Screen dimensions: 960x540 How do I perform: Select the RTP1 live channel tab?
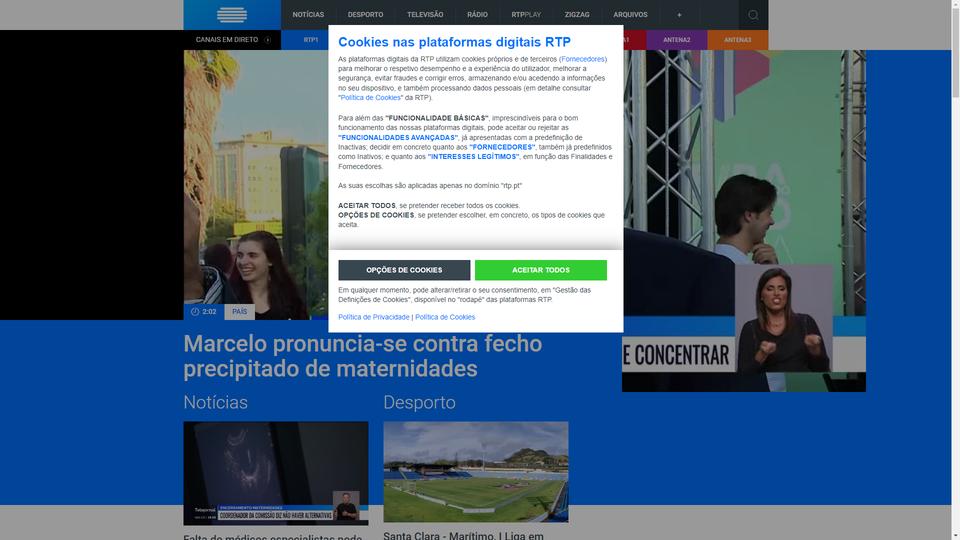click(305, 40)
